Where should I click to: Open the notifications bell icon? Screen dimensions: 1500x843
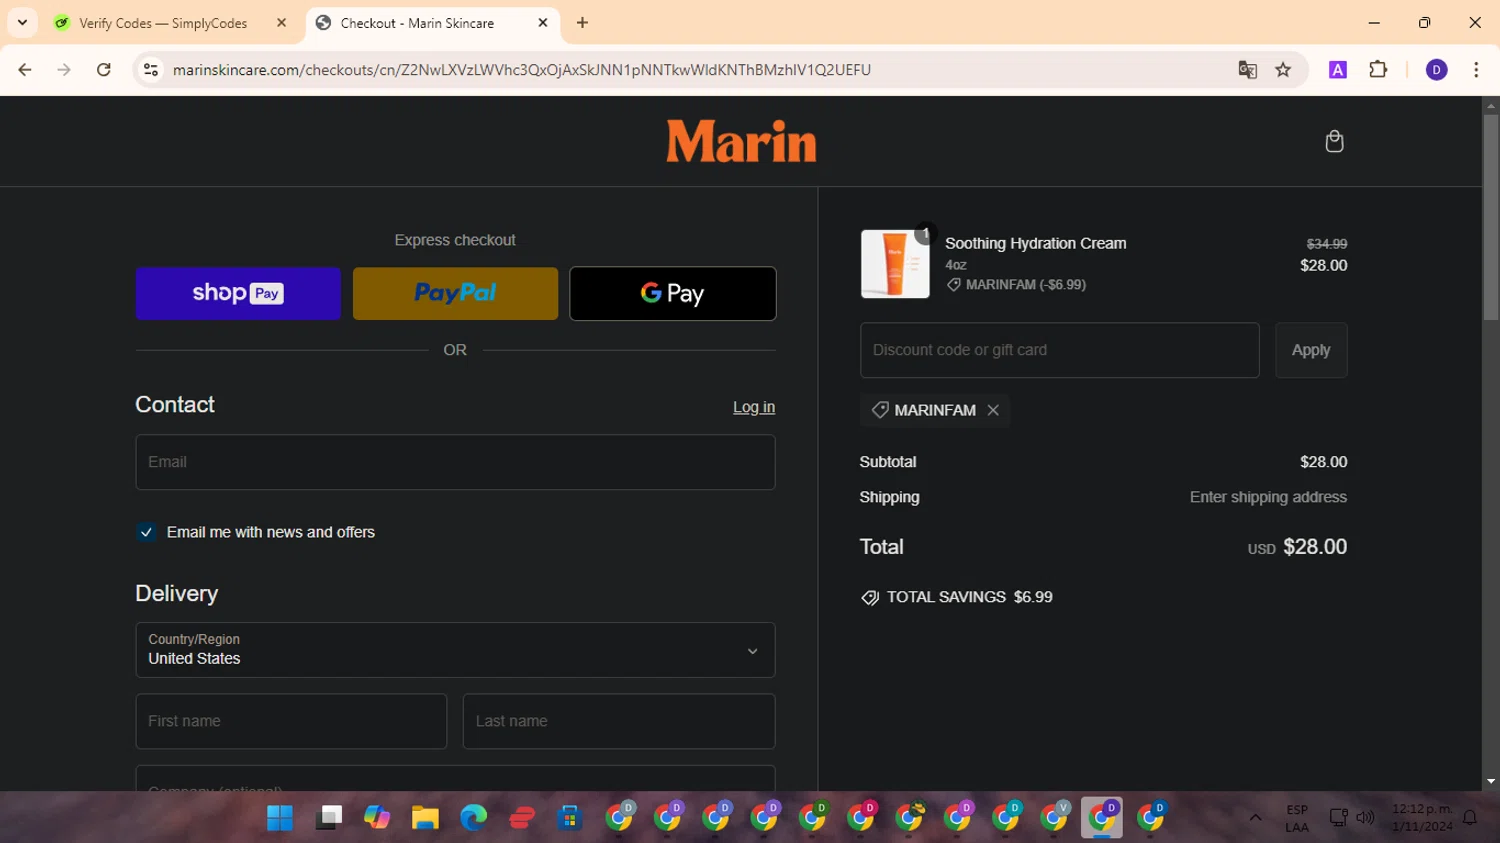tap(1470, 818)
